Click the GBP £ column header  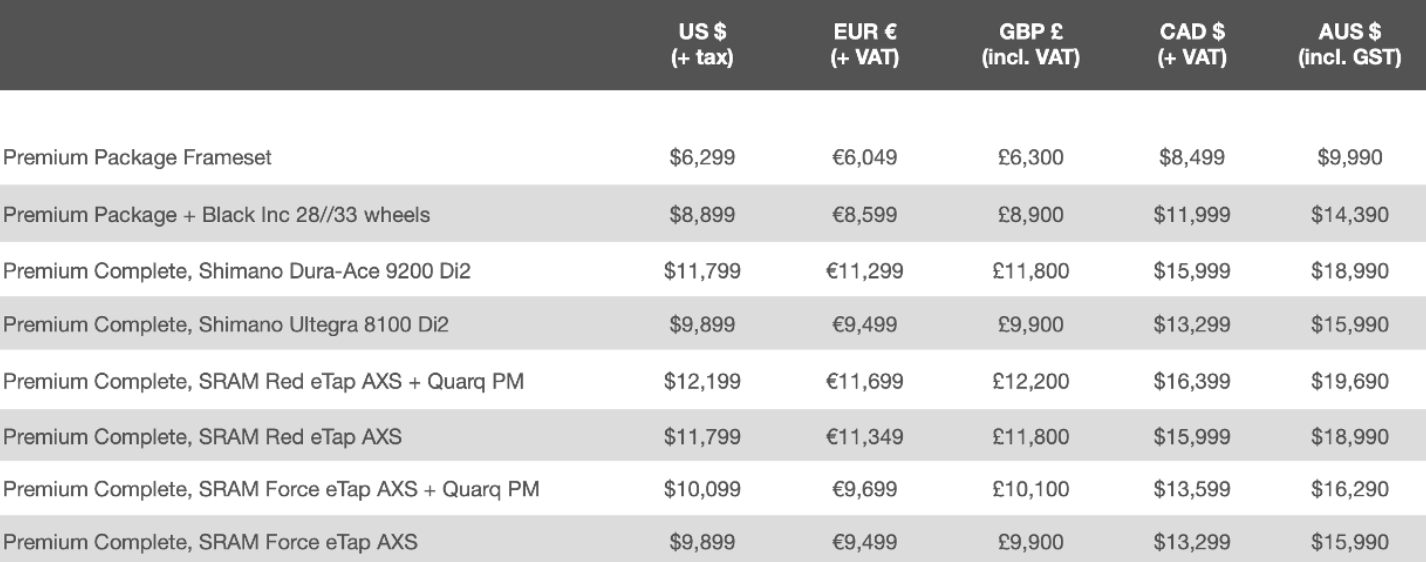point(1030,47)
